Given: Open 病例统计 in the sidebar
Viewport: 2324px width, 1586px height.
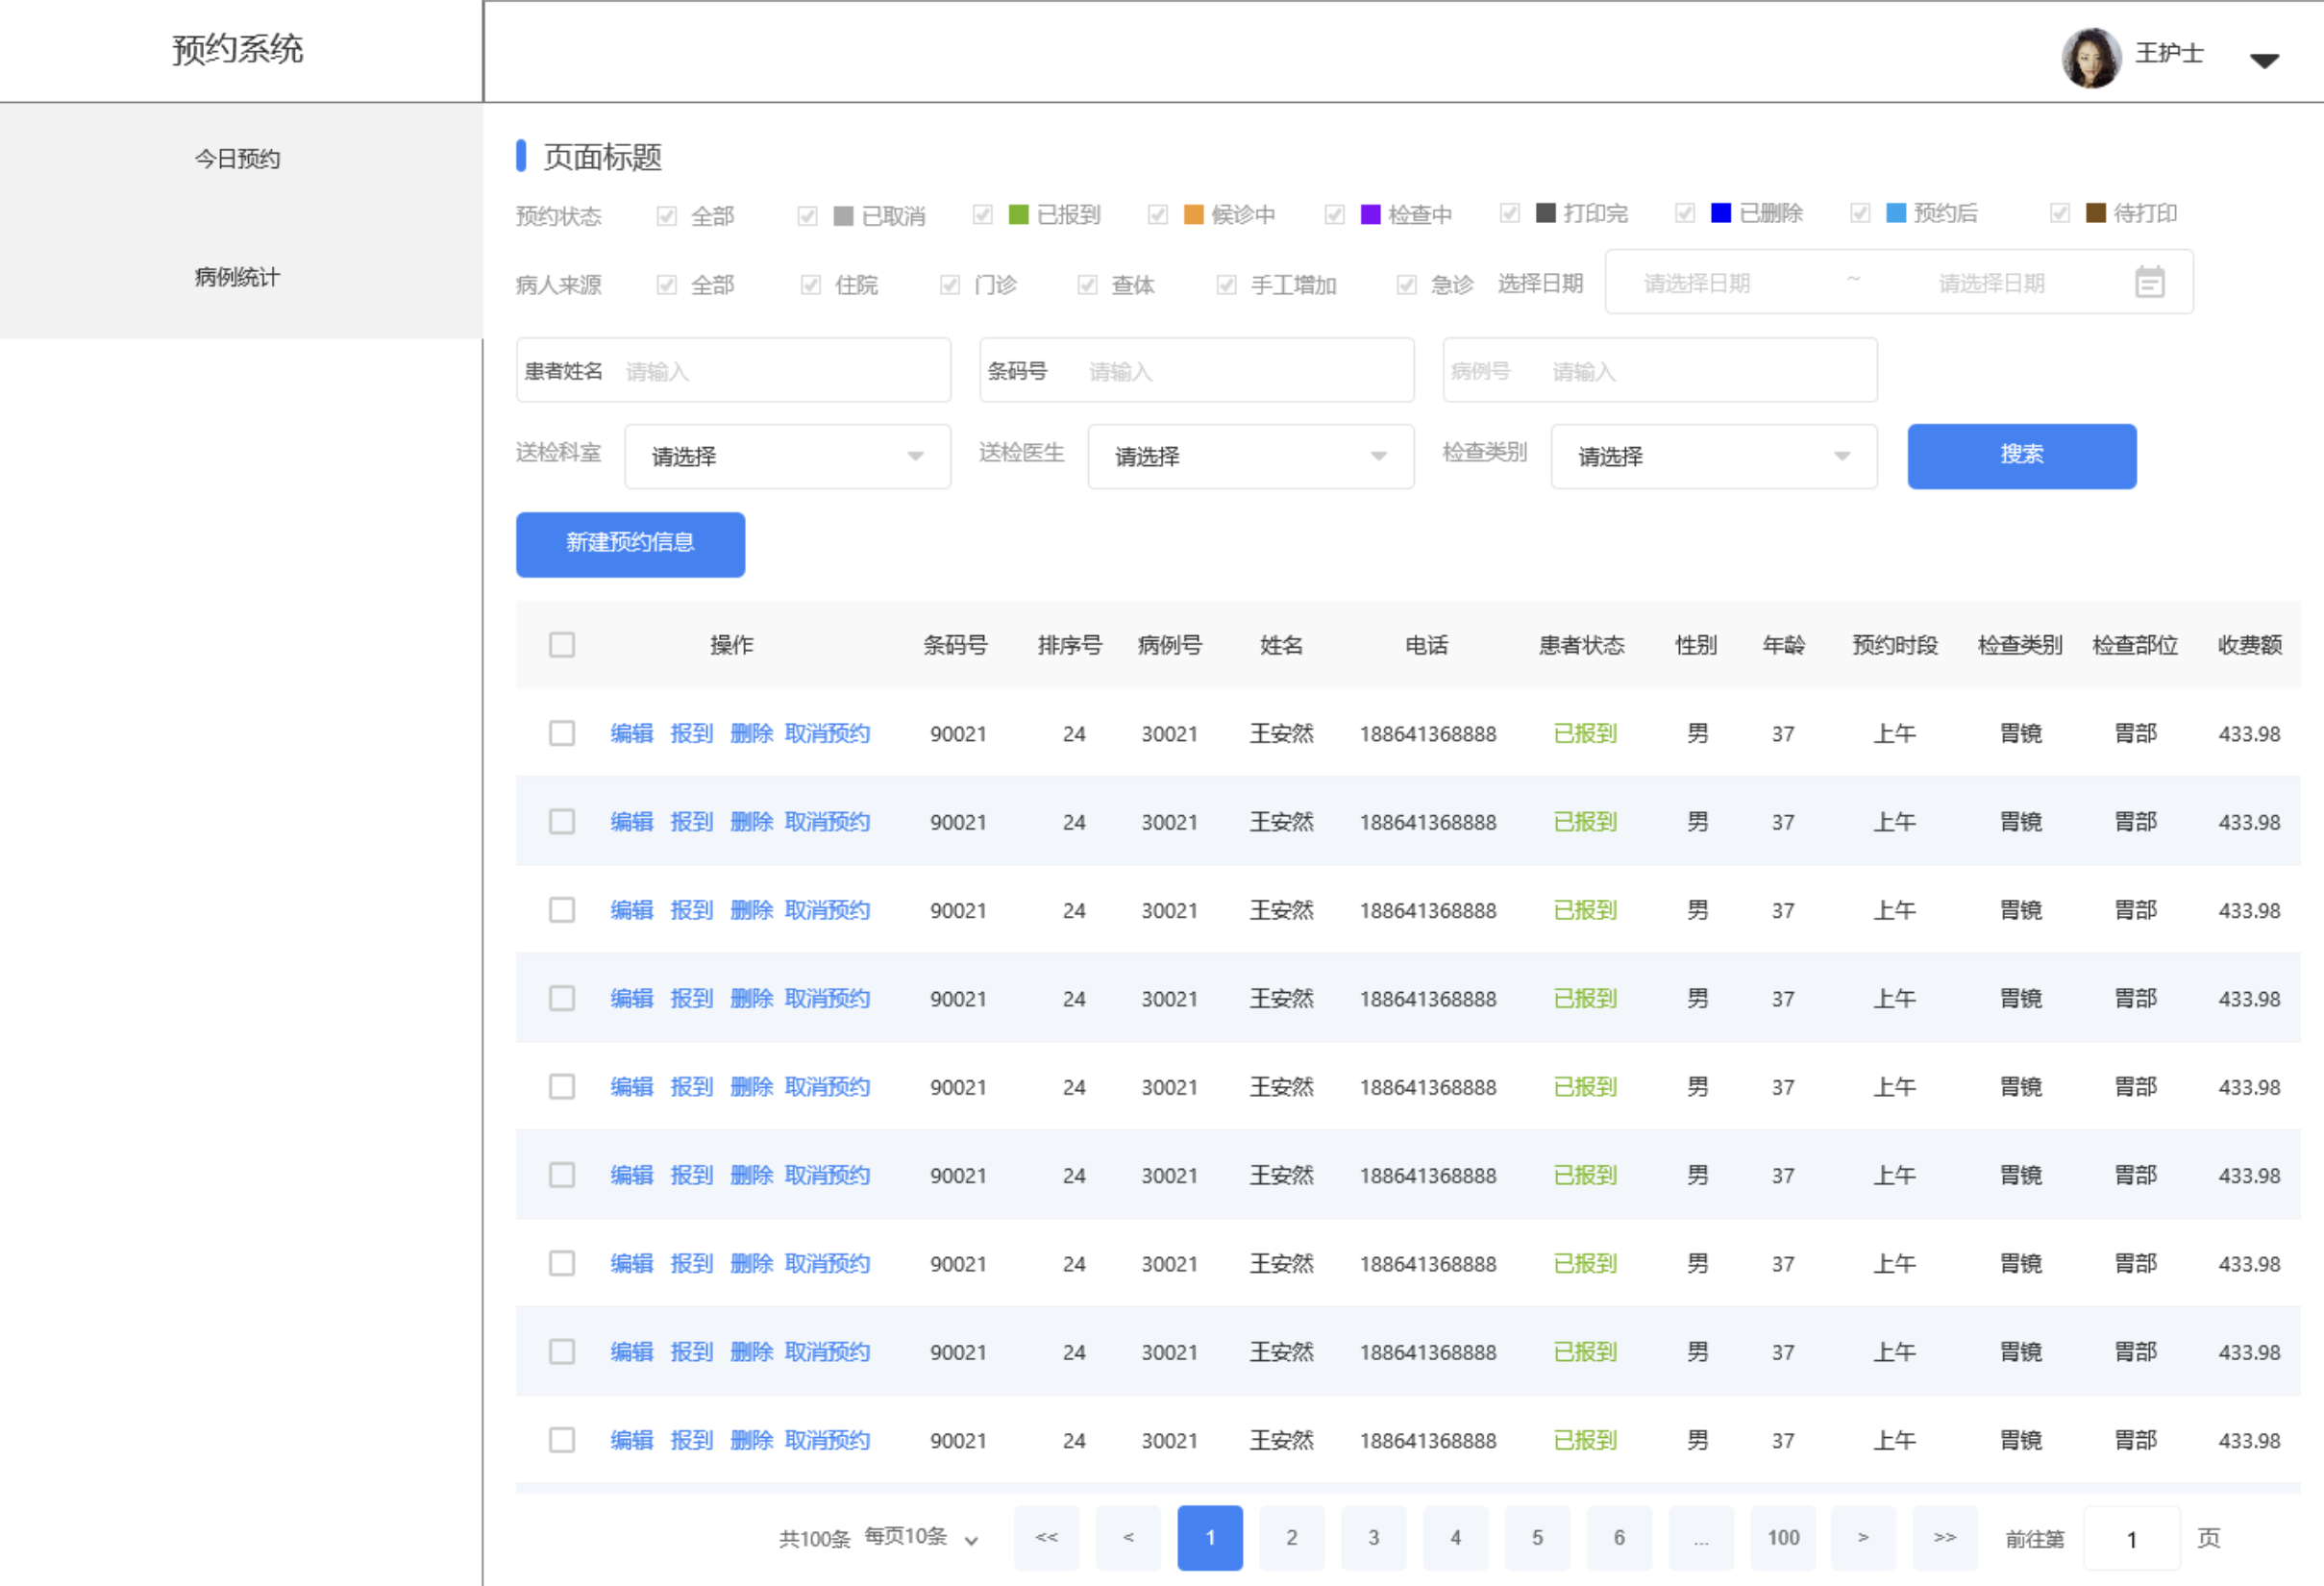Looking at the screenshot, I should (x=237, y=277).
